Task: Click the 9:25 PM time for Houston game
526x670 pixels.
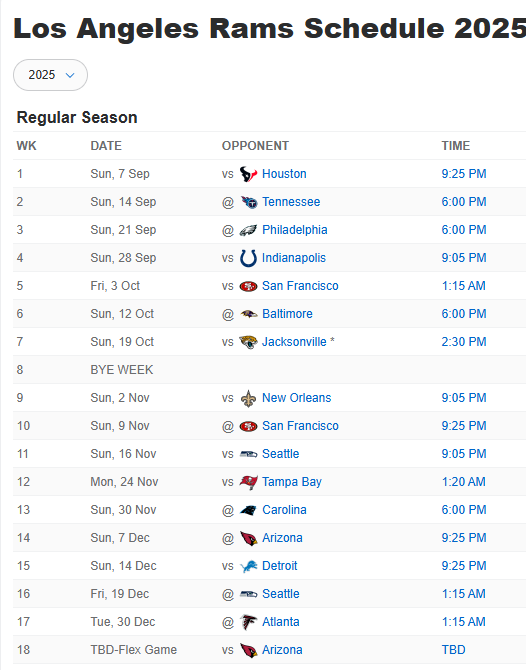Action: click(464, 174)
